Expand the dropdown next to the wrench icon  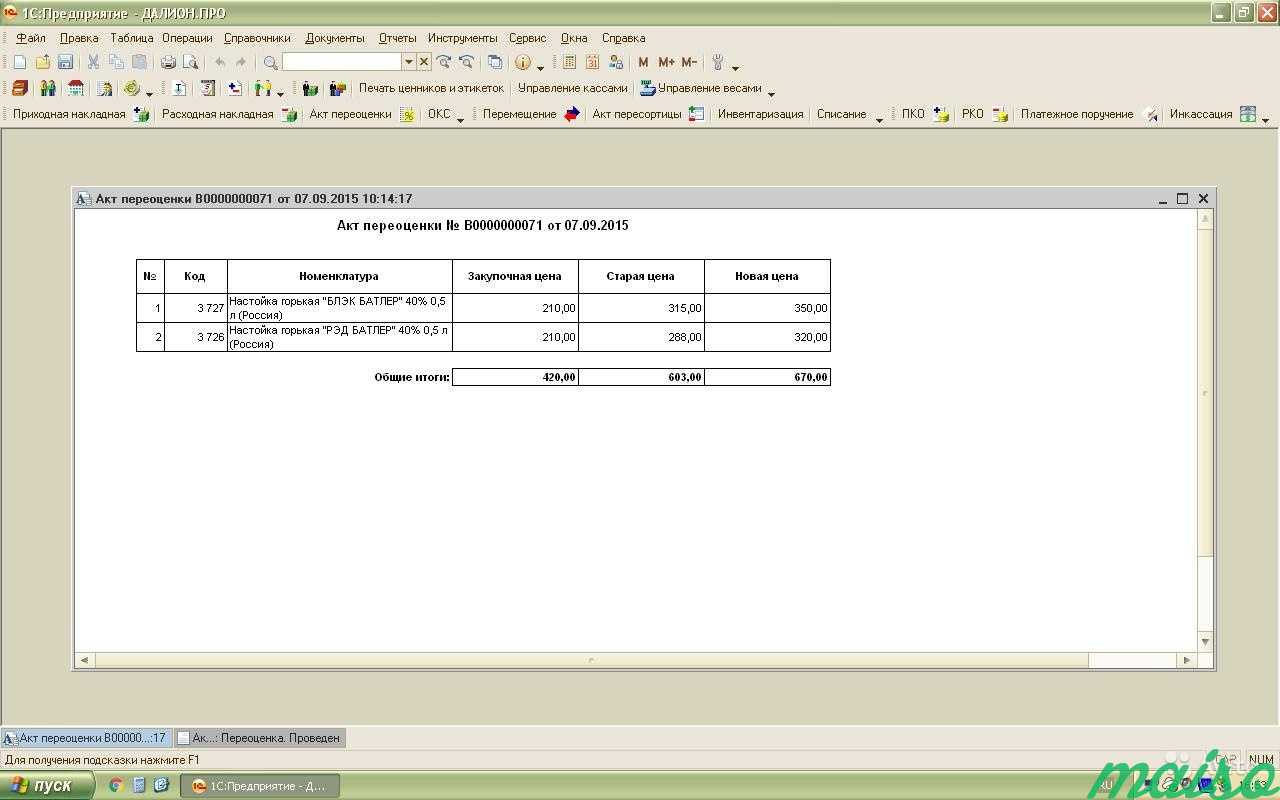(x=735, y=66)
